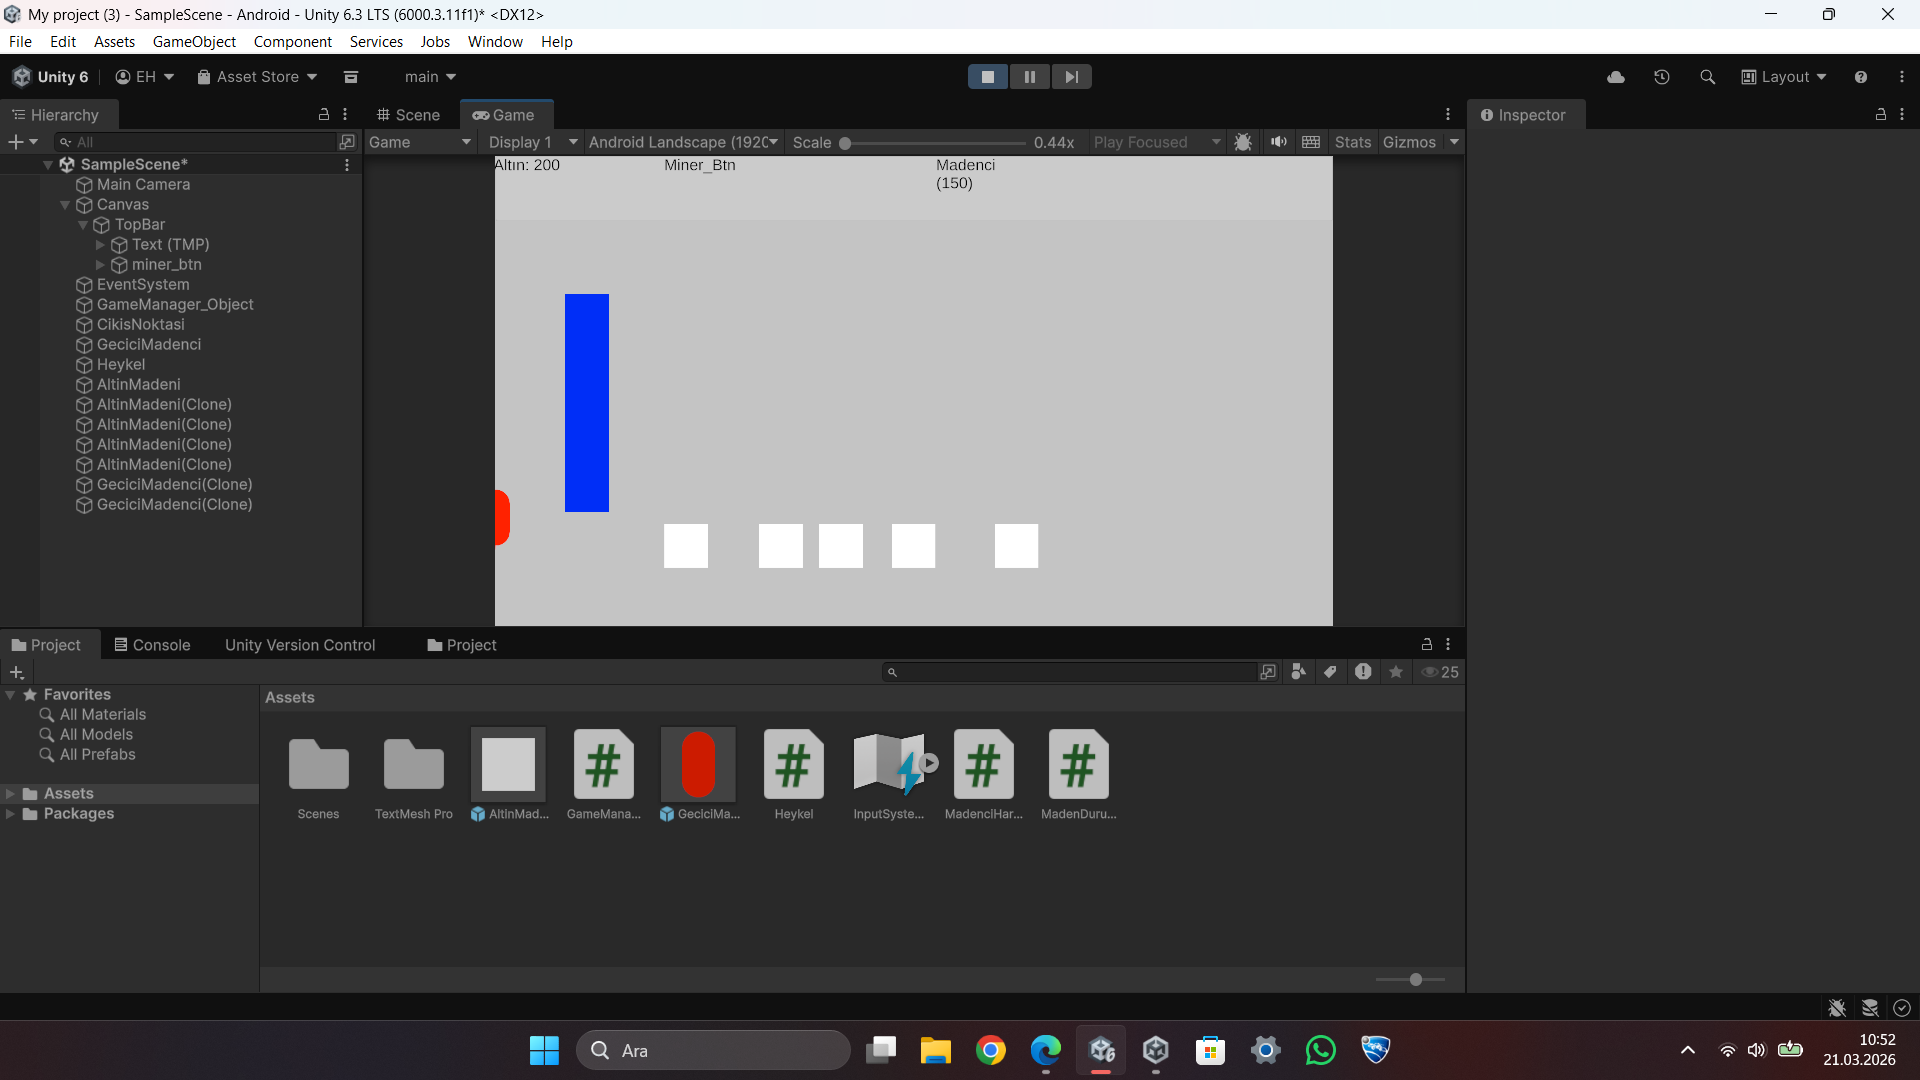Pause the running game
This screenshot has height=1080, width=1920.
[x=1029, y=77]
